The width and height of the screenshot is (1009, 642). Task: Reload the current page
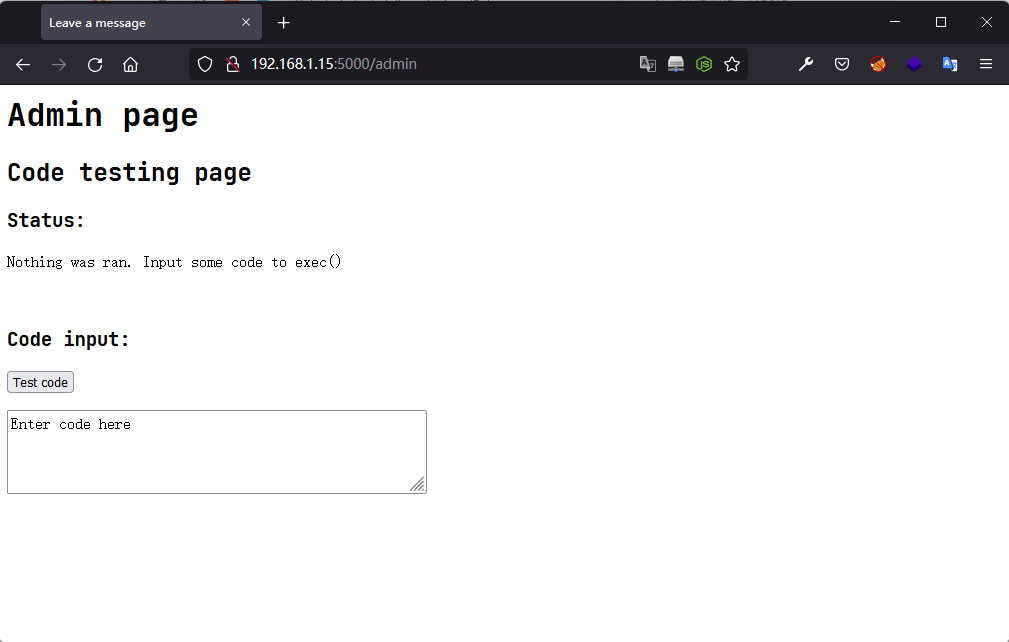95,64
